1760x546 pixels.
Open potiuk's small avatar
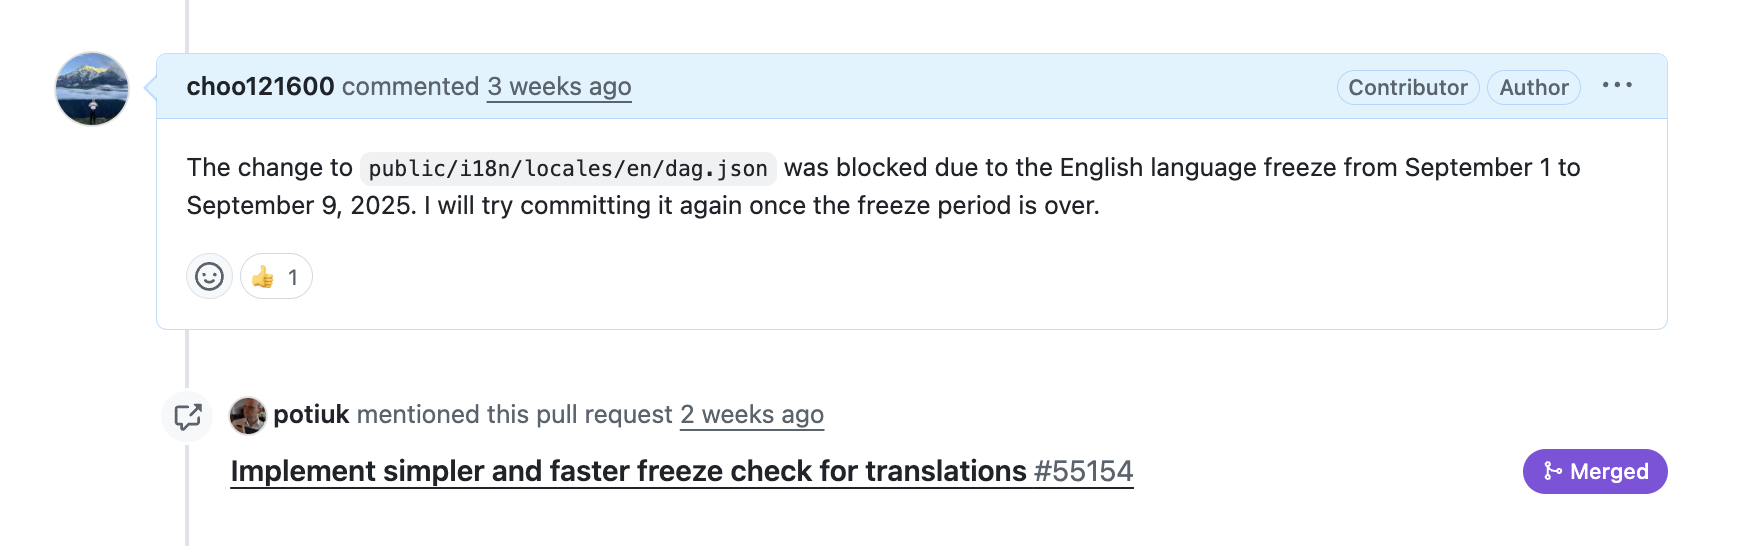tap(248, 415)
